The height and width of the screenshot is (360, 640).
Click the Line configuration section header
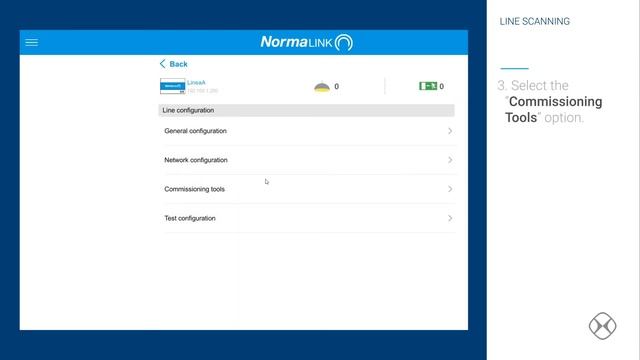click(x=306, y=110)
